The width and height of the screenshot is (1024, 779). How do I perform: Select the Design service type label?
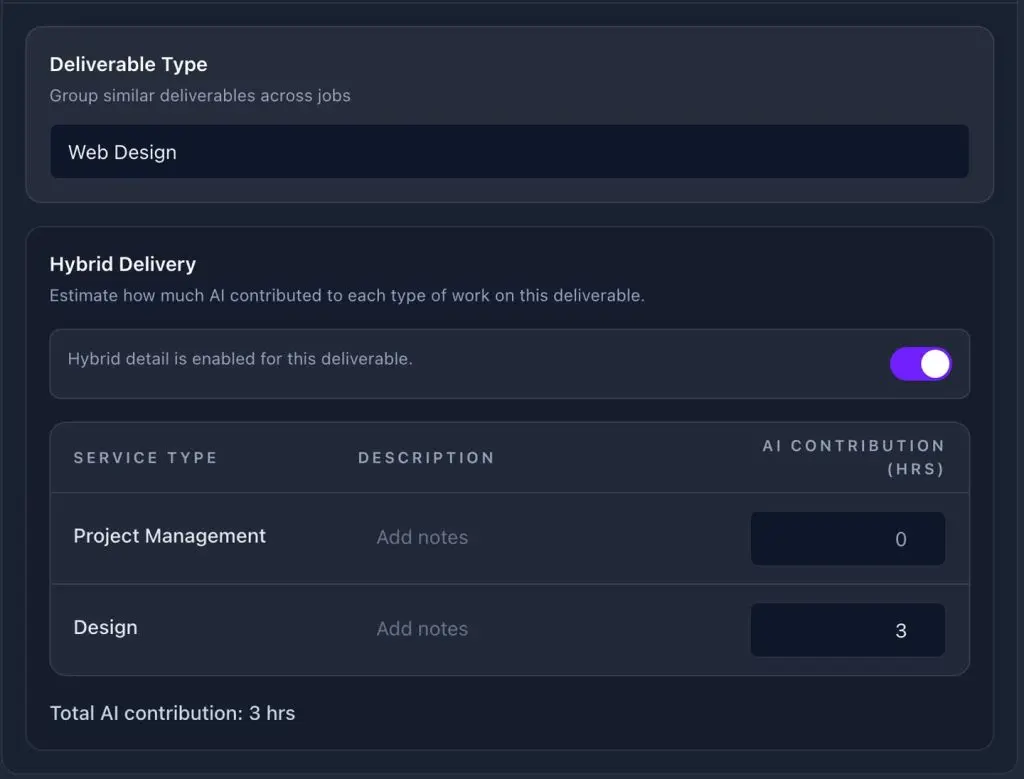[105, 628]
